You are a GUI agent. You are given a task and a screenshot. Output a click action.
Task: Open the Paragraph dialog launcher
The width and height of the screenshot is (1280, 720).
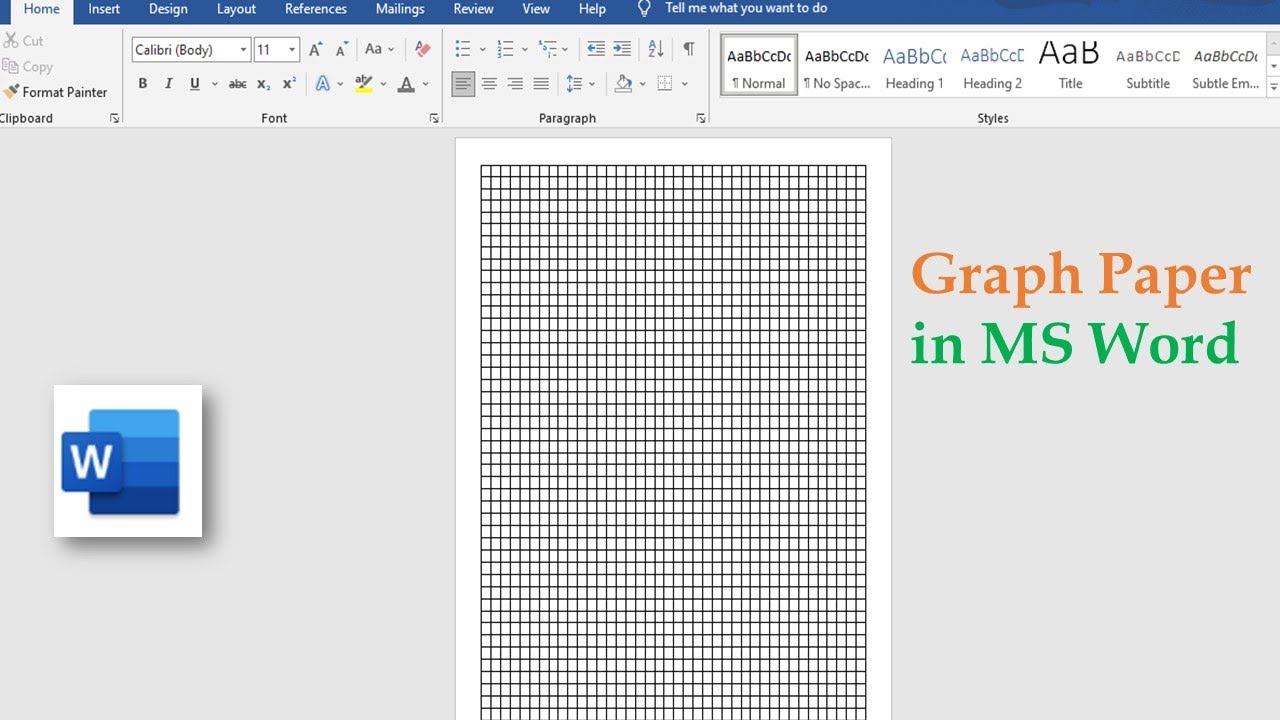click(x=701, y=118)
